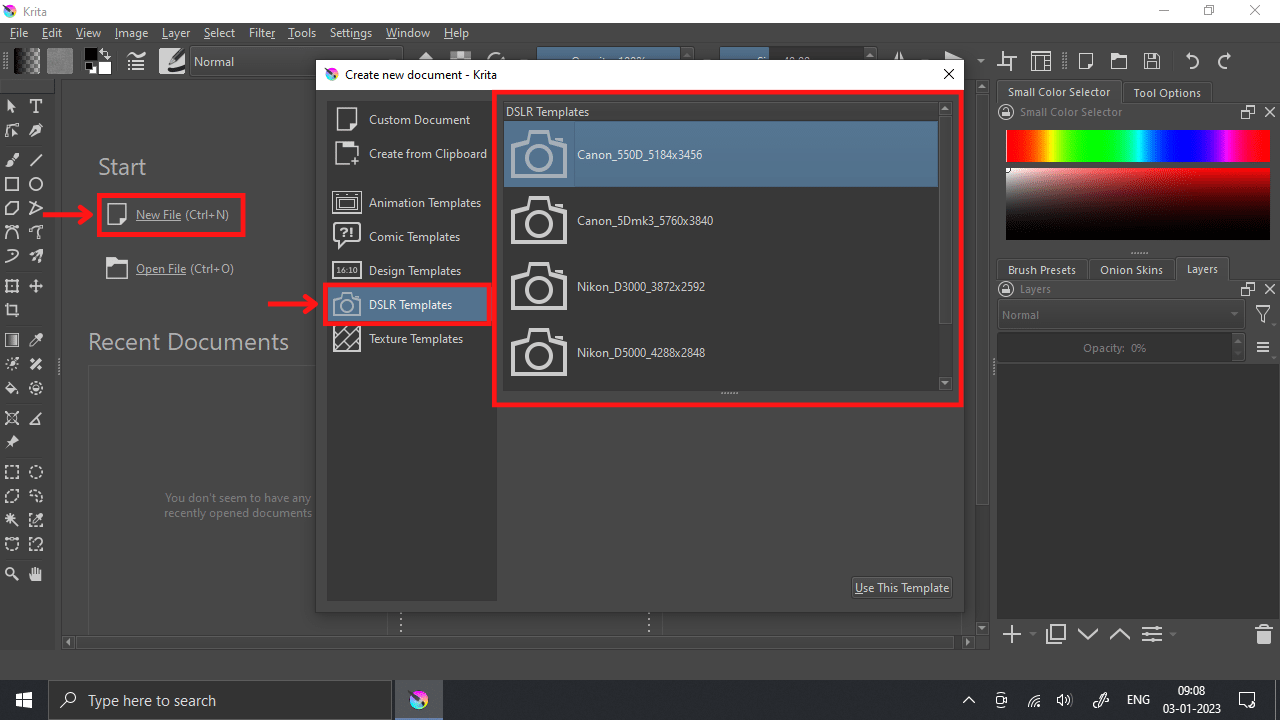This screenshot has height=720, width=1280.
Task: Toggle lock on Layers docker
Action: (1006, 289)
